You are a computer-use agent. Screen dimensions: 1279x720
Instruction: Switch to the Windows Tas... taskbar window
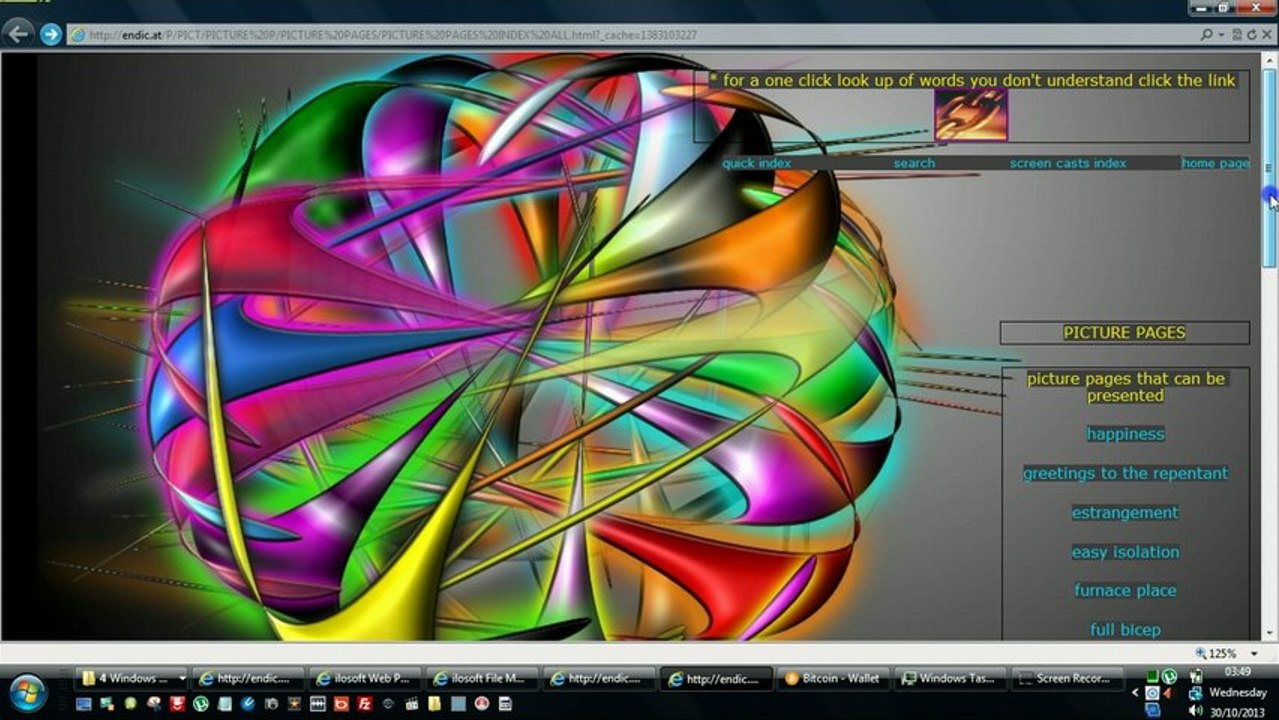pos(950,678)
